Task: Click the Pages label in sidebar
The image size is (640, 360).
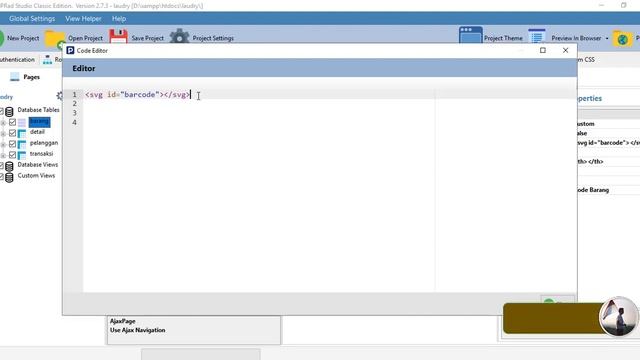Action: tap(31, 77)
